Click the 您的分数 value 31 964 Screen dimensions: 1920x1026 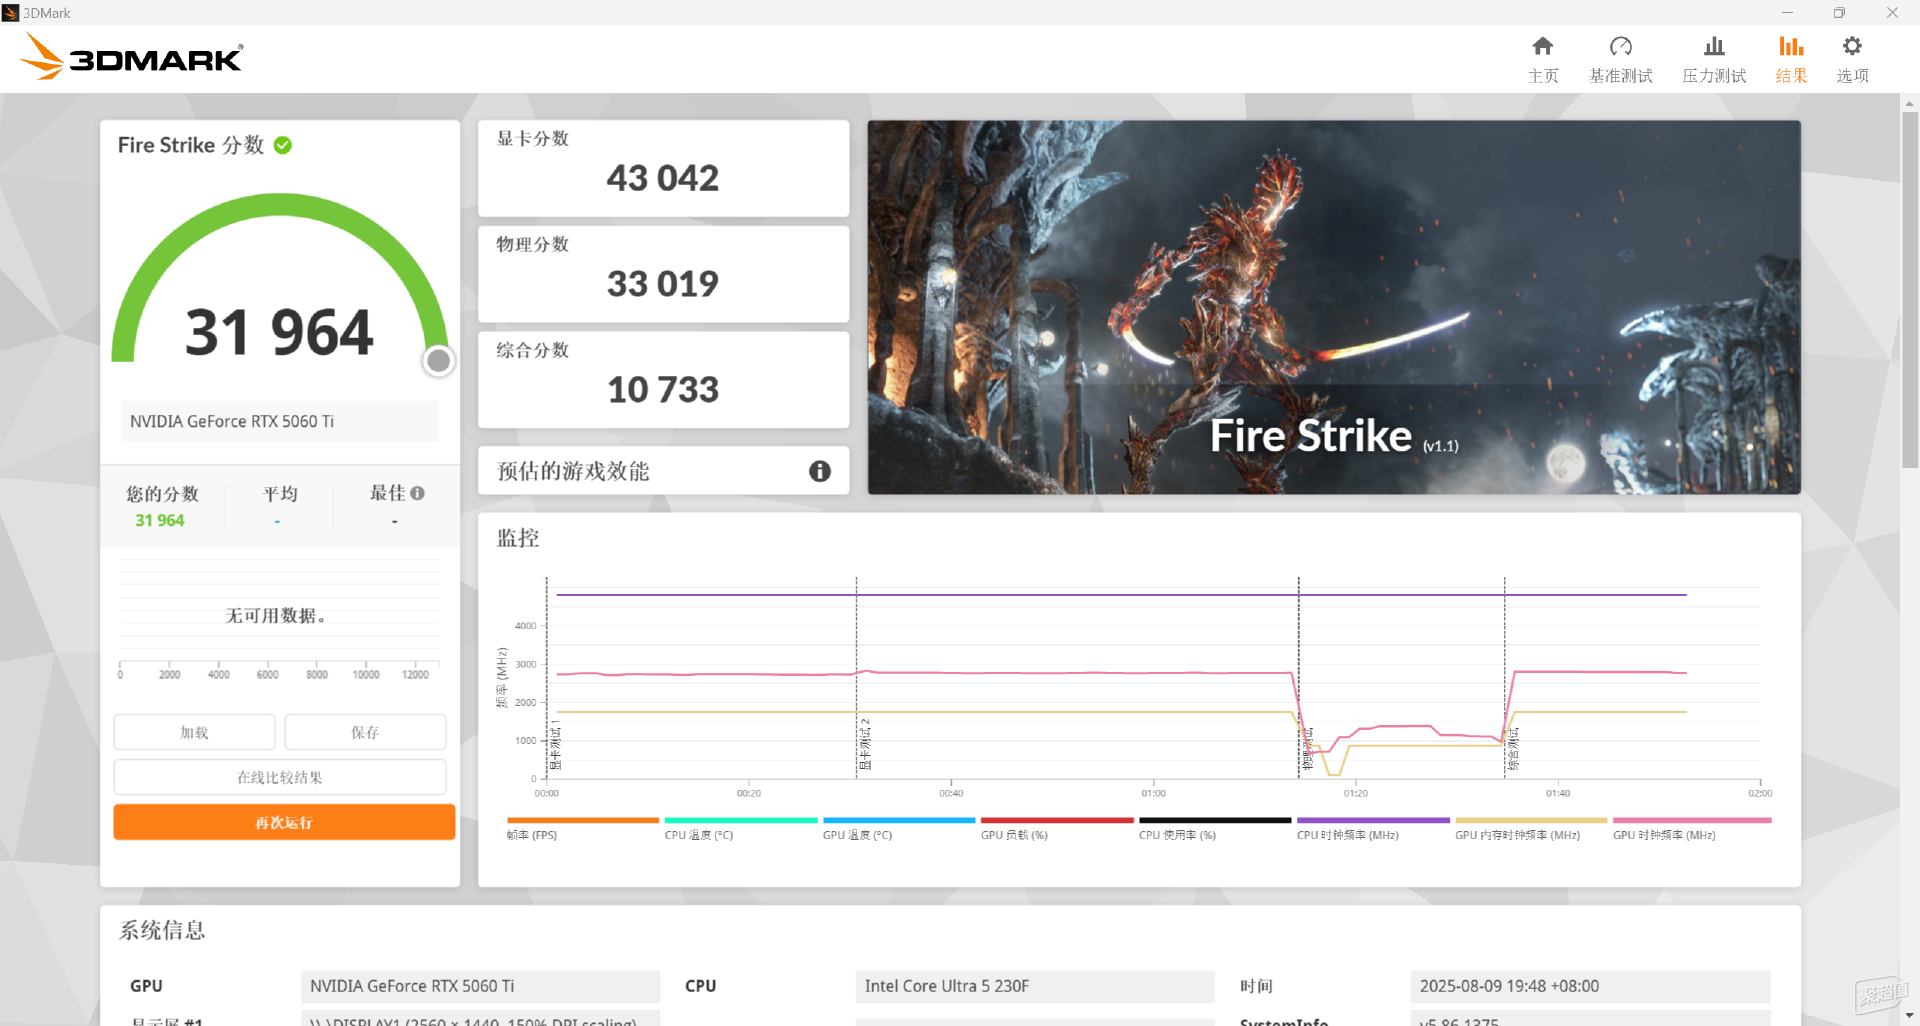(x=160, y=520)
